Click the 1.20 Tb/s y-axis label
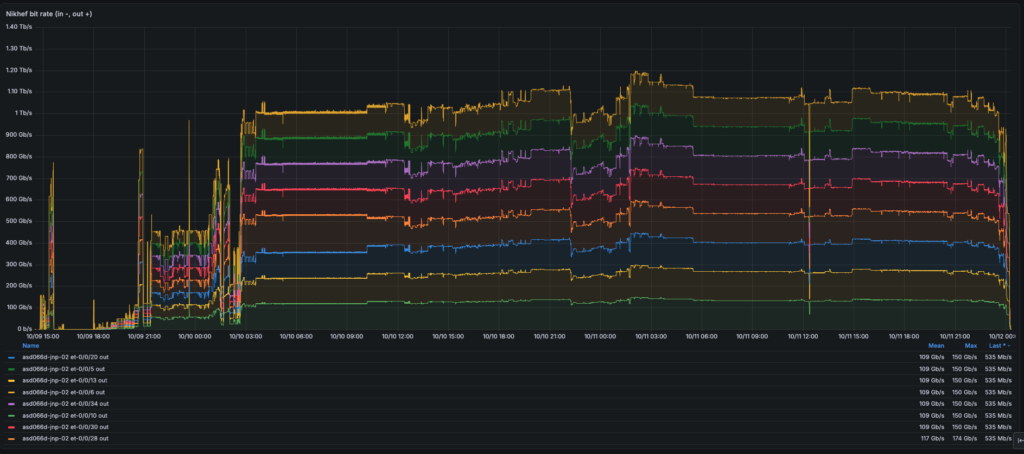 (x=19, y=70)
